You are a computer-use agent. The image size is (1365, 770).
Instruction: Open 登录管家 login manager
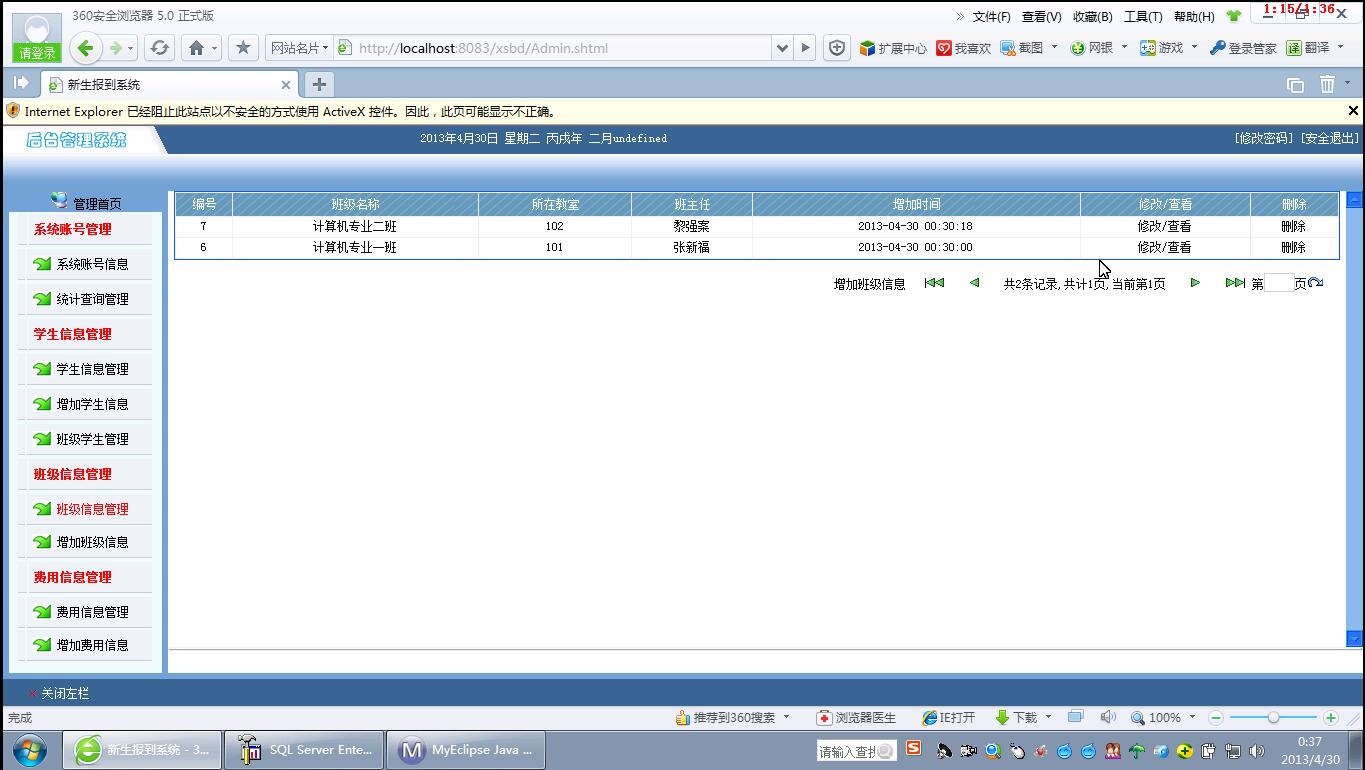(x=1243, y=48)
